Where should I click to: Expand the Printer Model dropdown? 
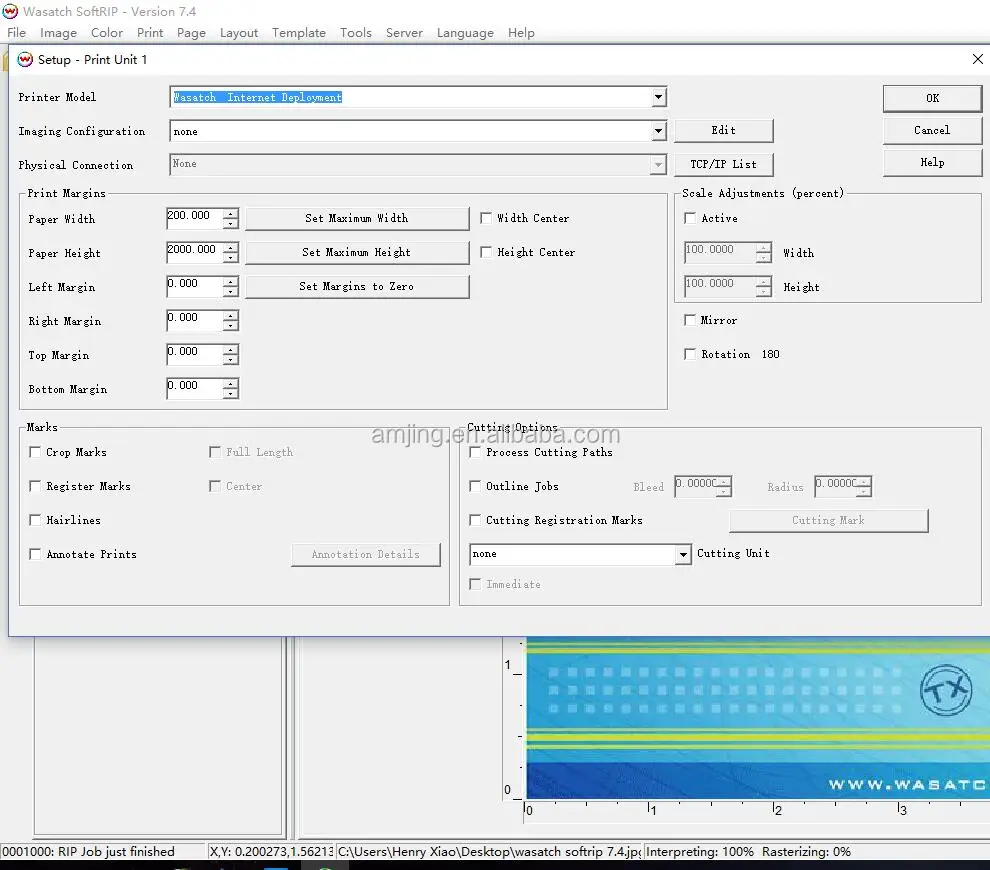(658, 98)
